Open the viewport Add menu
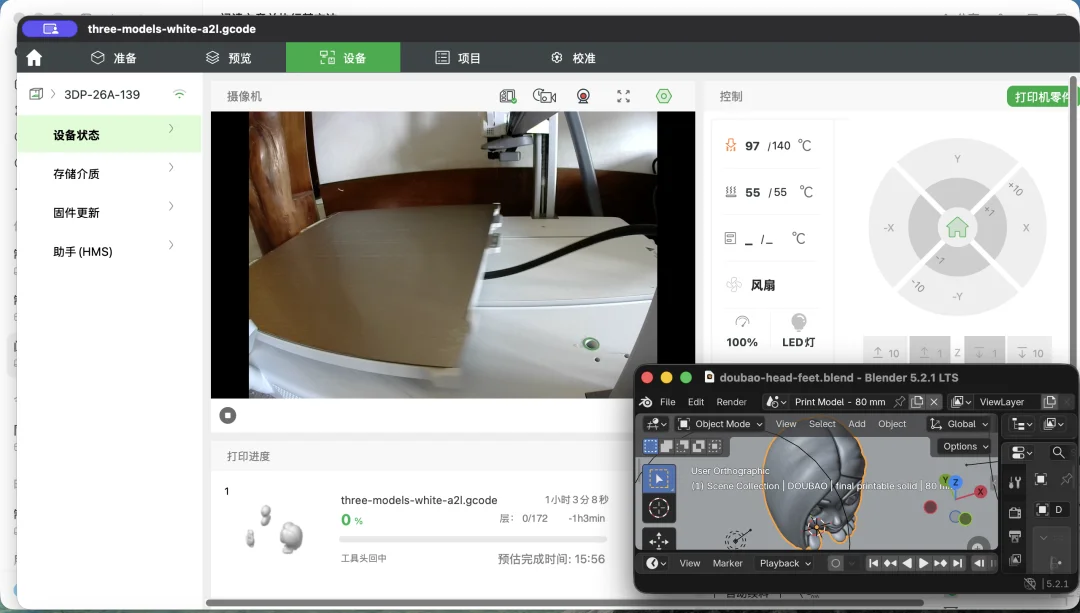This screenshot has height=613, width=1080. pyautogui.click(x=857, y=424)
